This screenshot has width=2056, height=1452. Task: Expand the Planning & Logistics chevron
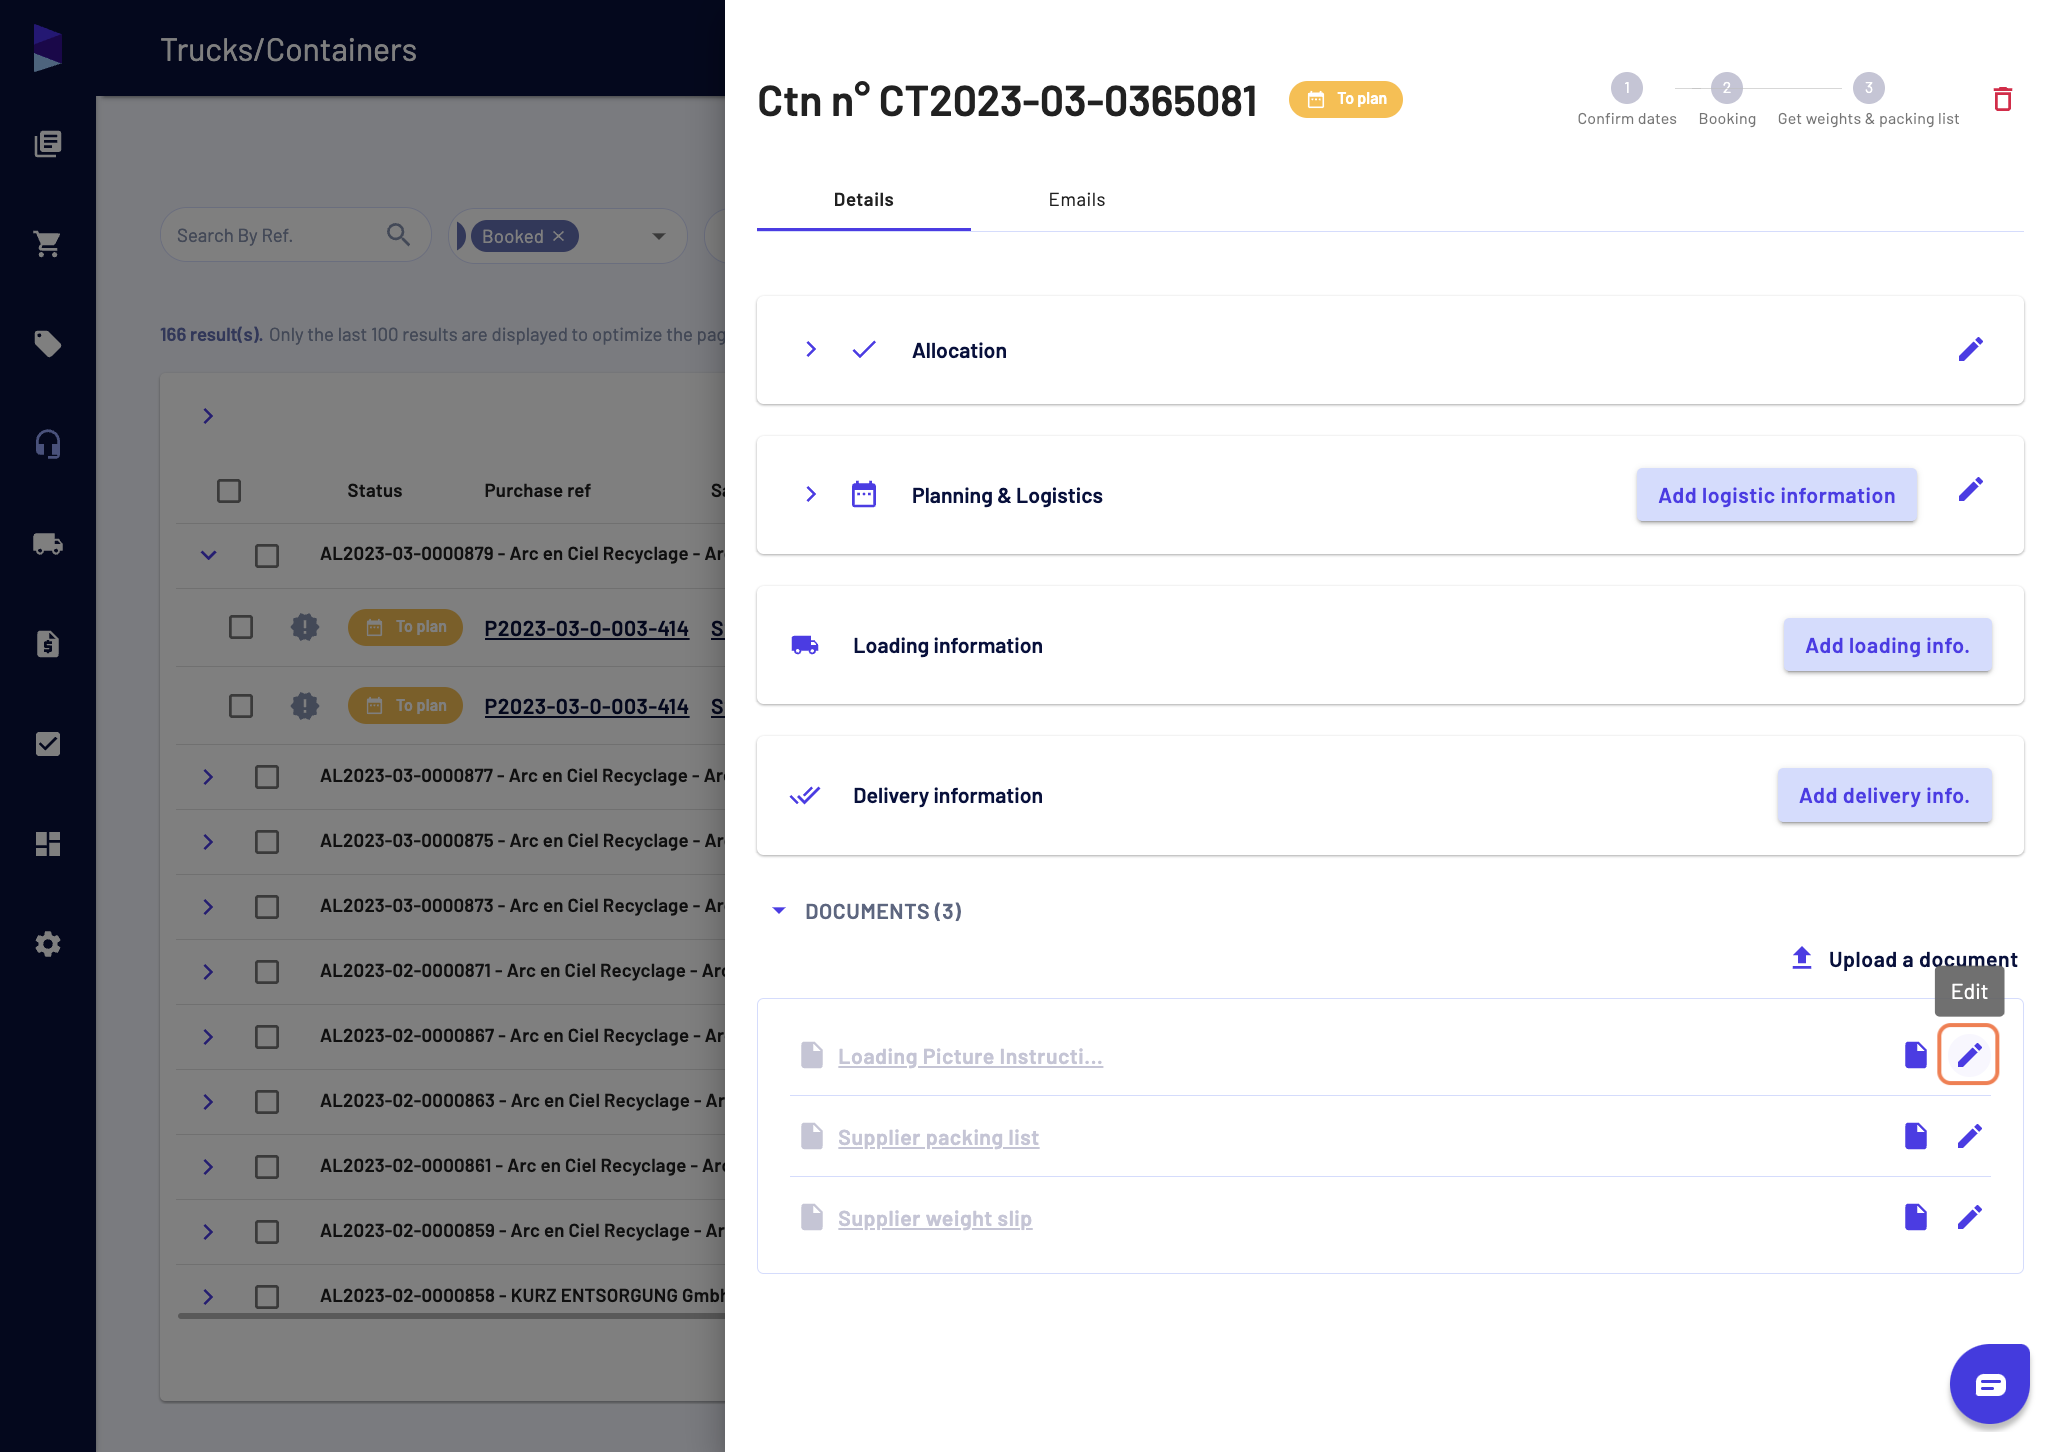[811, 494]
